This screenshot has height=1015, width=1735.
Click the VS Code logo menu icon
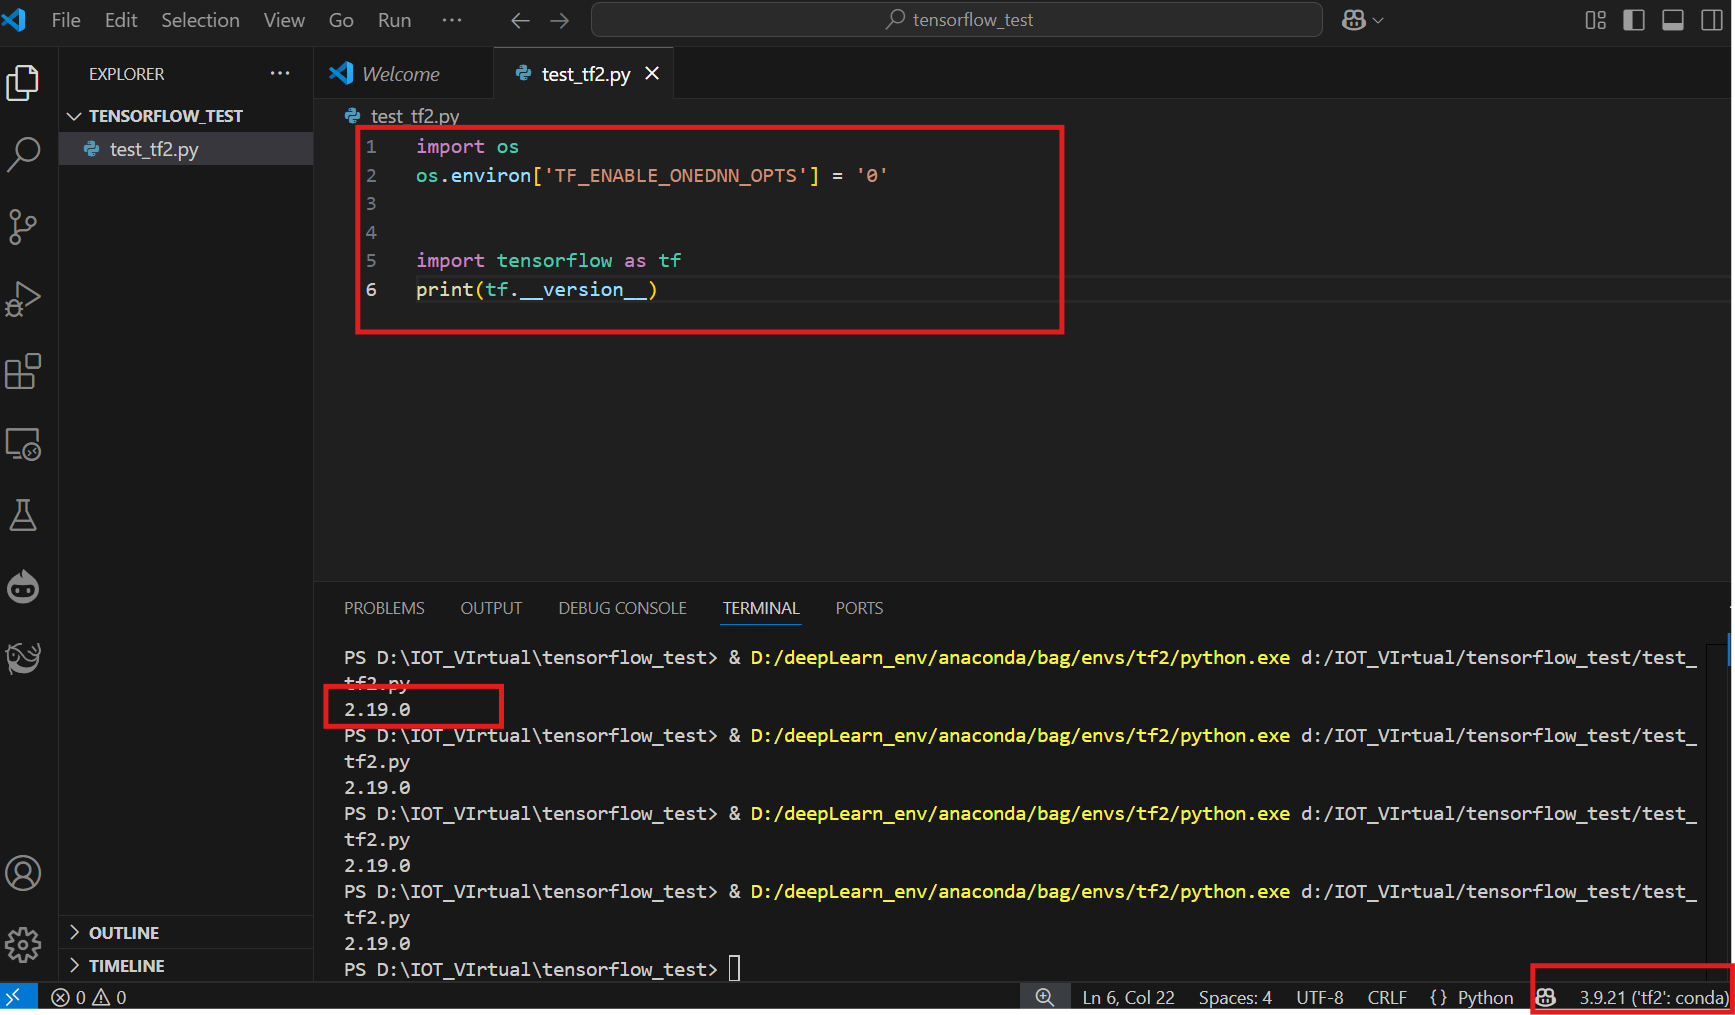pyautogui.click(x=14, y=19)
